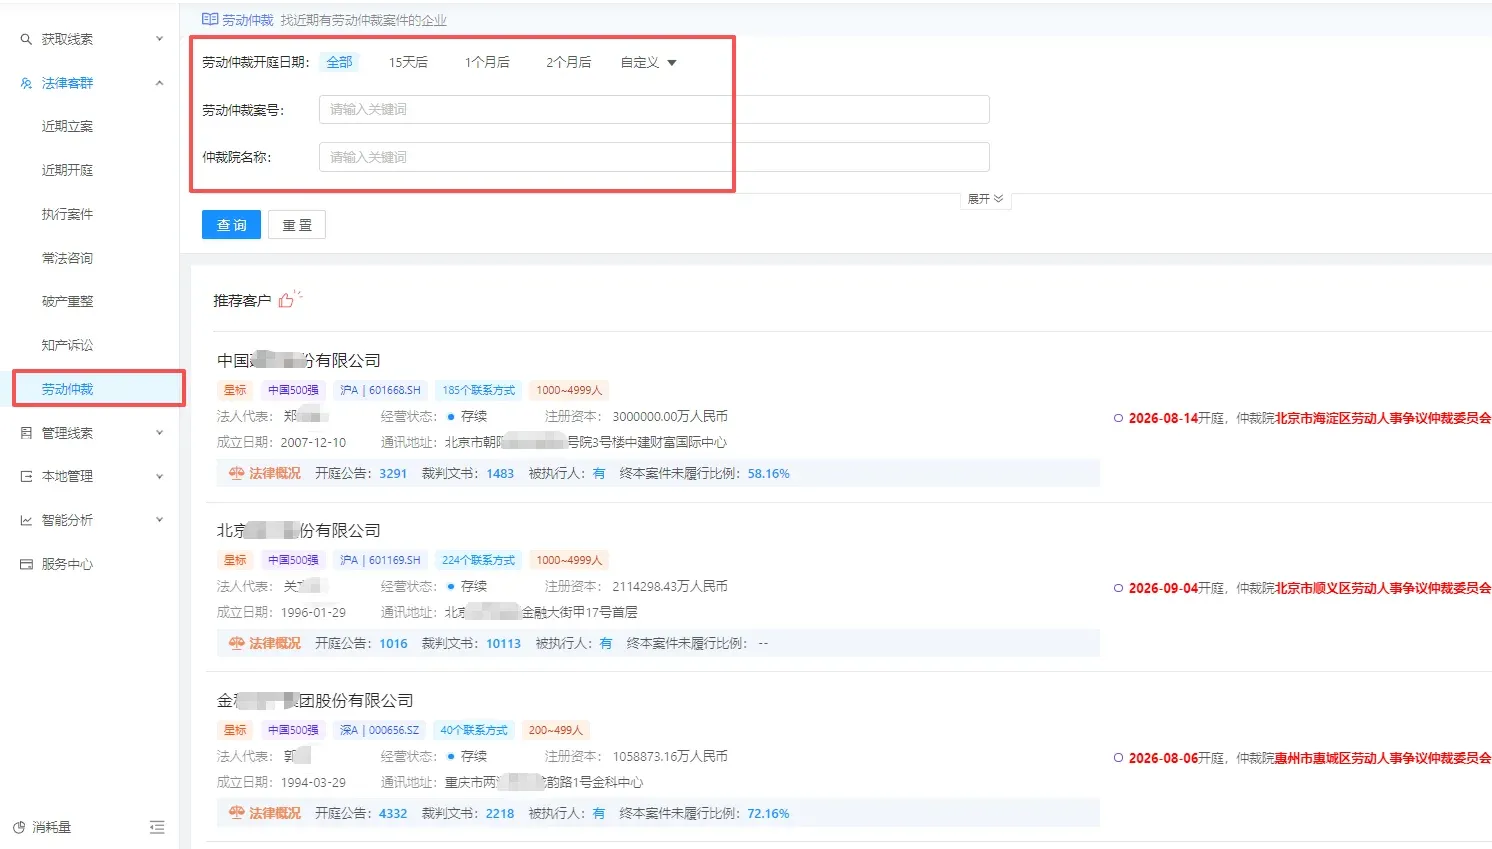Screen dimensions: 1492x849
Task: Click the 管理线索 list icon
Action: [x=26, y=433]
